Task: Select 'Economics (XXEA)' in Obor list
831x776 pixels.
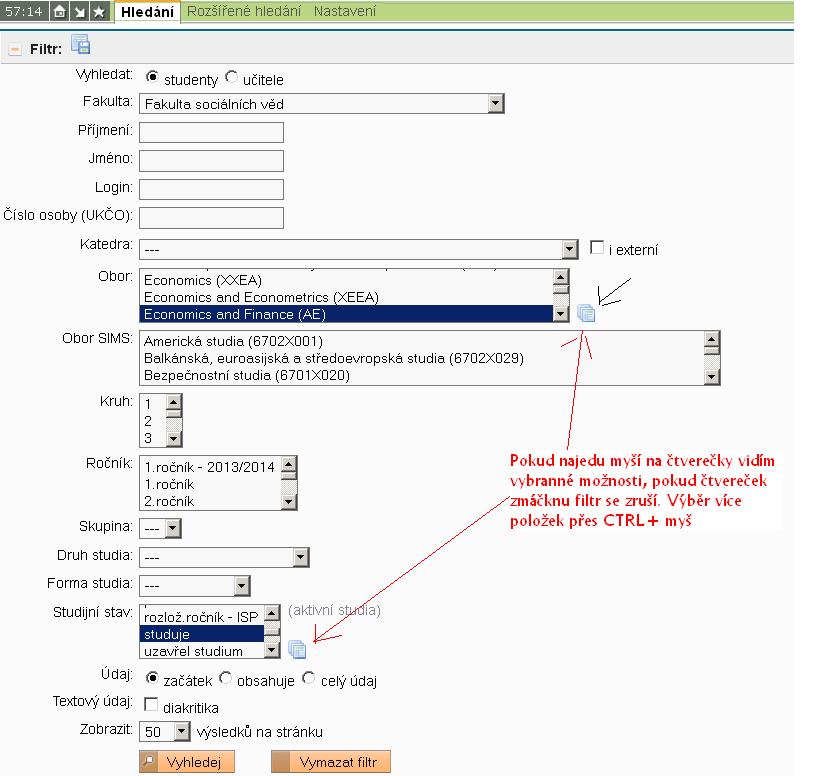Action: click(347, 280)
